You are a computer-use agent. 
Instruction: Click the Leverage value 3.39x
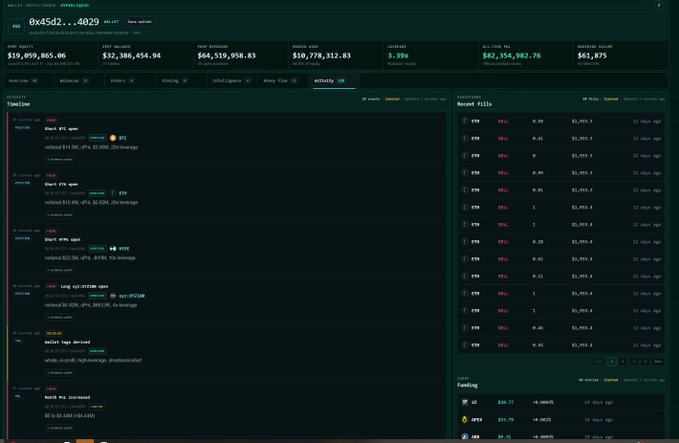click(398, 55)
